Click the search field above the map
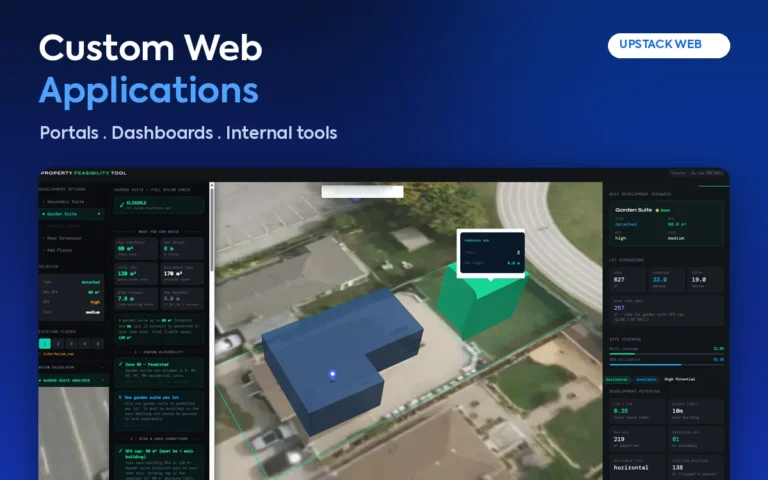The image size is (768, 480). [362, 192]
